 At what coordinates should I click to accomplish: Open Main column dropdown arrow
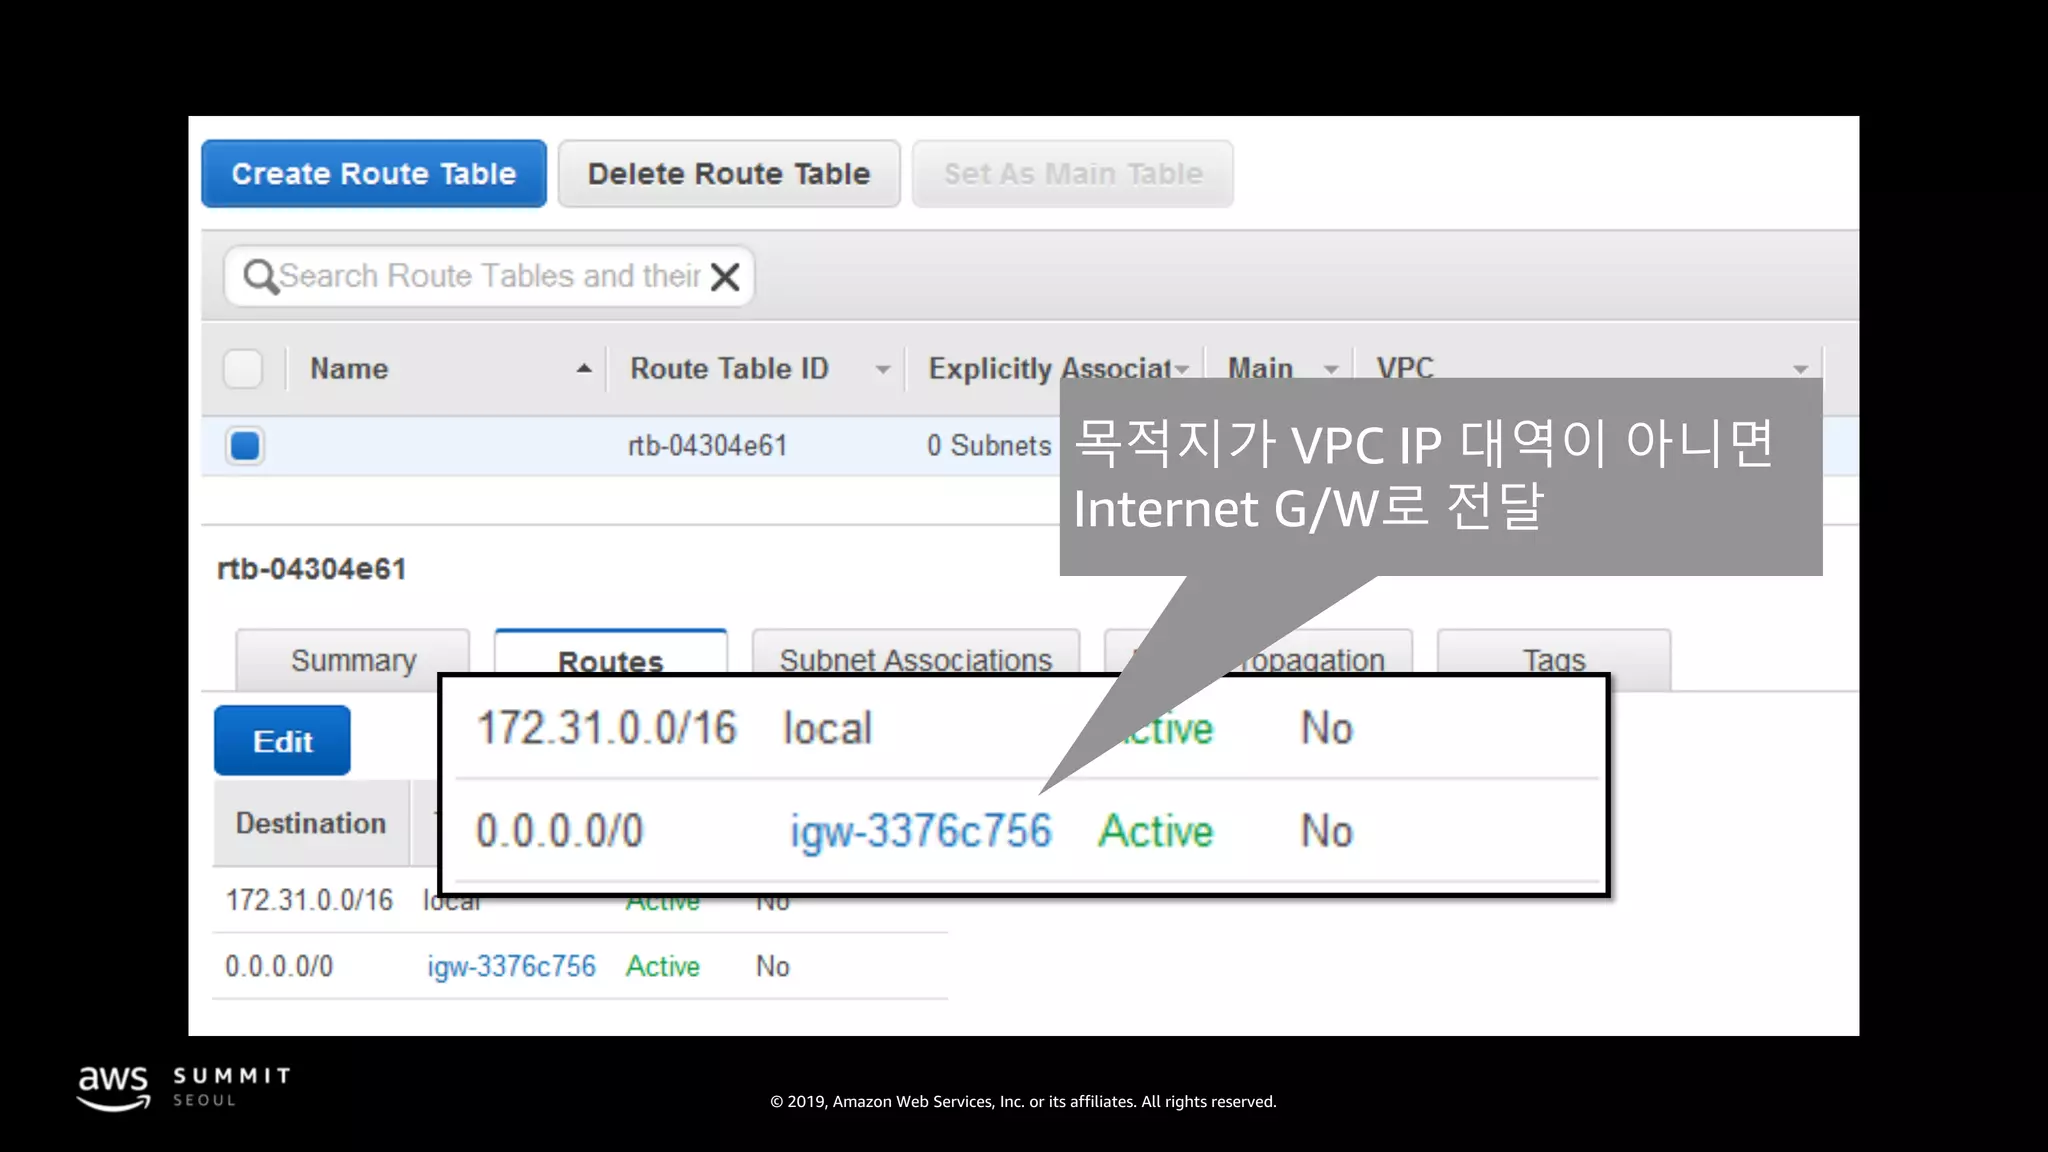1331,370
